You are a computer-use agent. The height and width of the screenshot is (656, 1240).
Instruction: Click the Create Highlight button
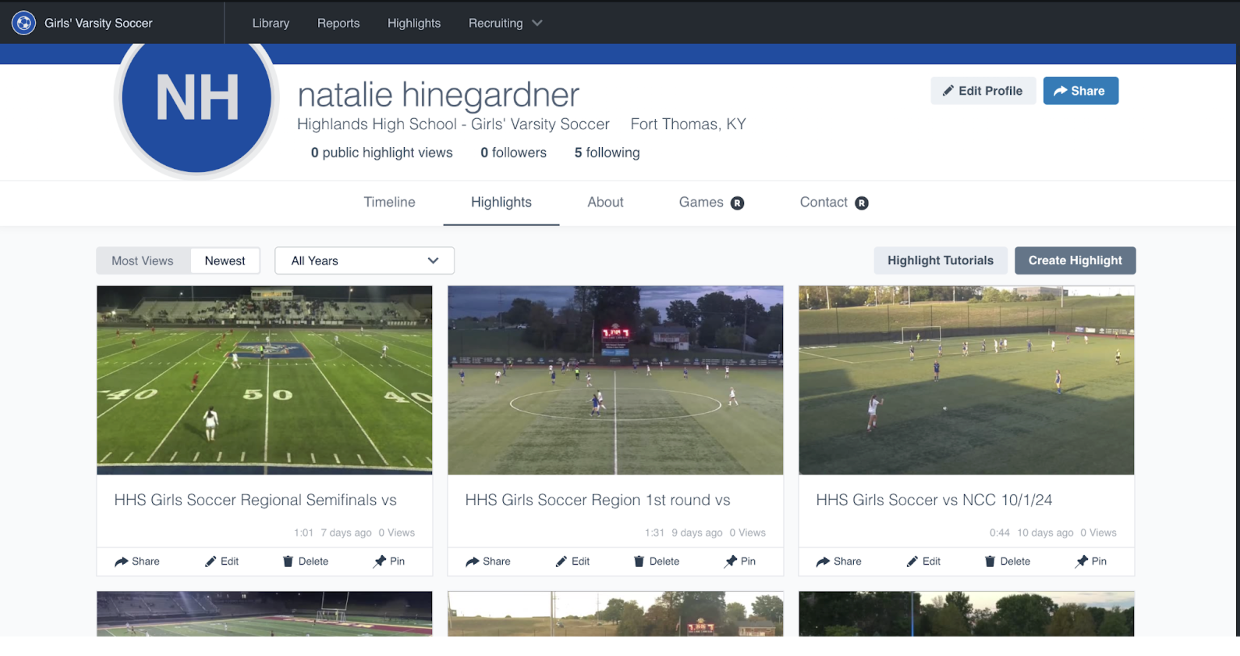(x=1075, y=261)
